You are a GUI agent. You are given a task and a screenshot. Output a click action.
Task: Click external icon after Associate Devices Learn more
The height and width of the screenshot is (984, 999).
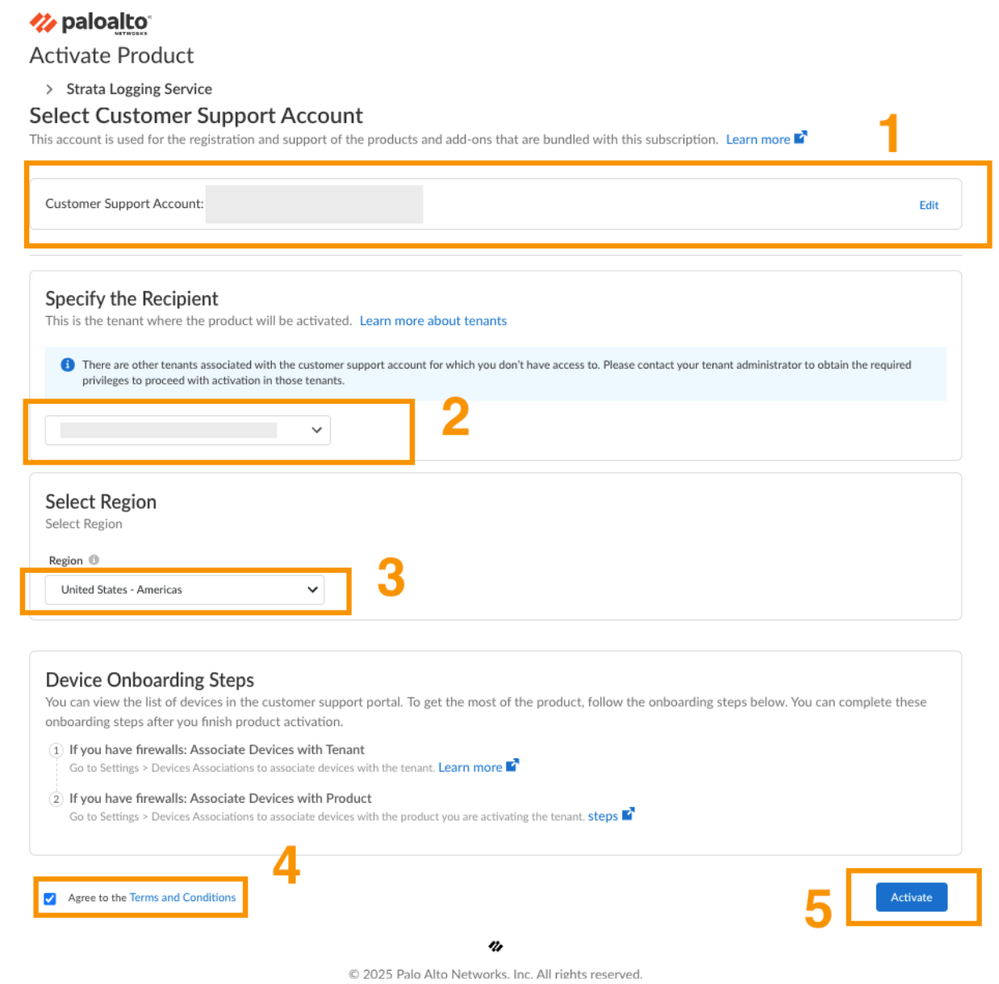point(512,766)
